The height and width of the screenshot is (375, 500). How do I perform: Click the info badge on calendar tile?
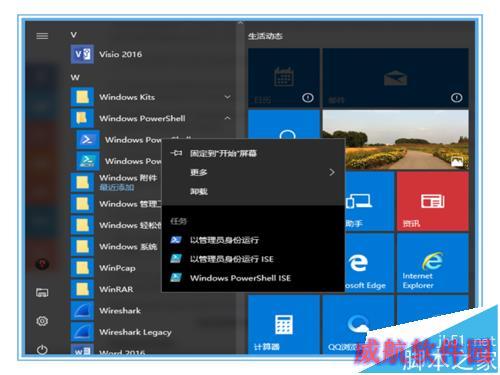[308, 98]
